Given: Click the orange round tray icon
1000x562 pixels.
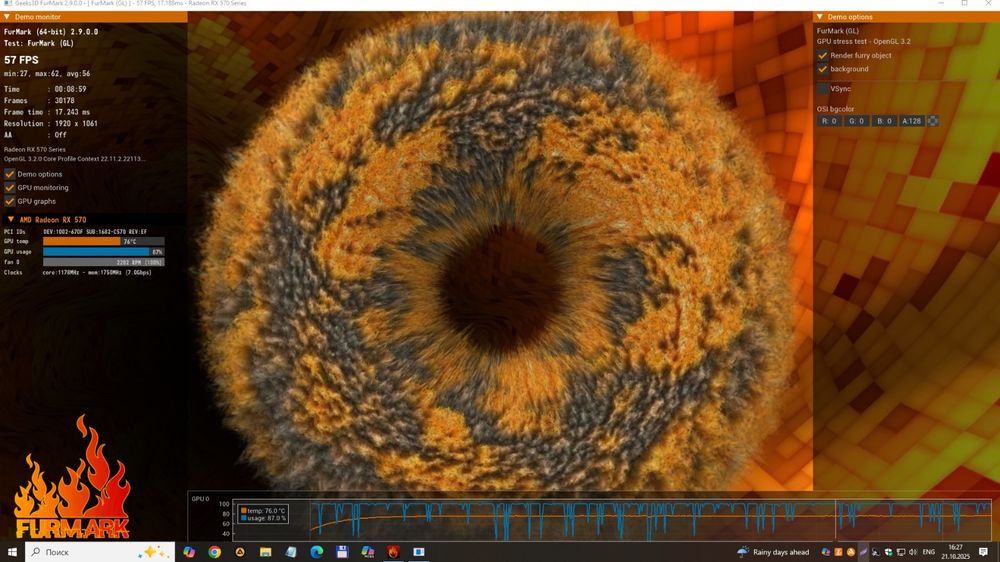Looking at the screenshot, I should tap(851, 552).
